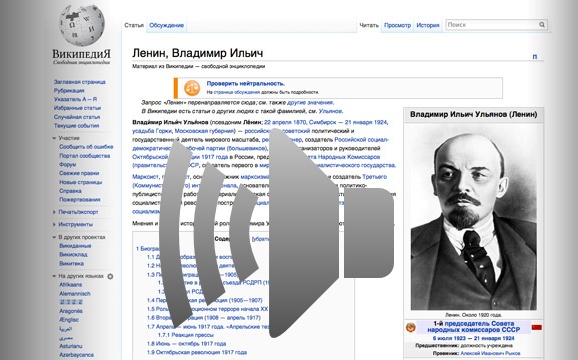The width and height of the screenshot is (578, 360).
Task: Open the Симбирск link
Action: [x=322, y=122]
